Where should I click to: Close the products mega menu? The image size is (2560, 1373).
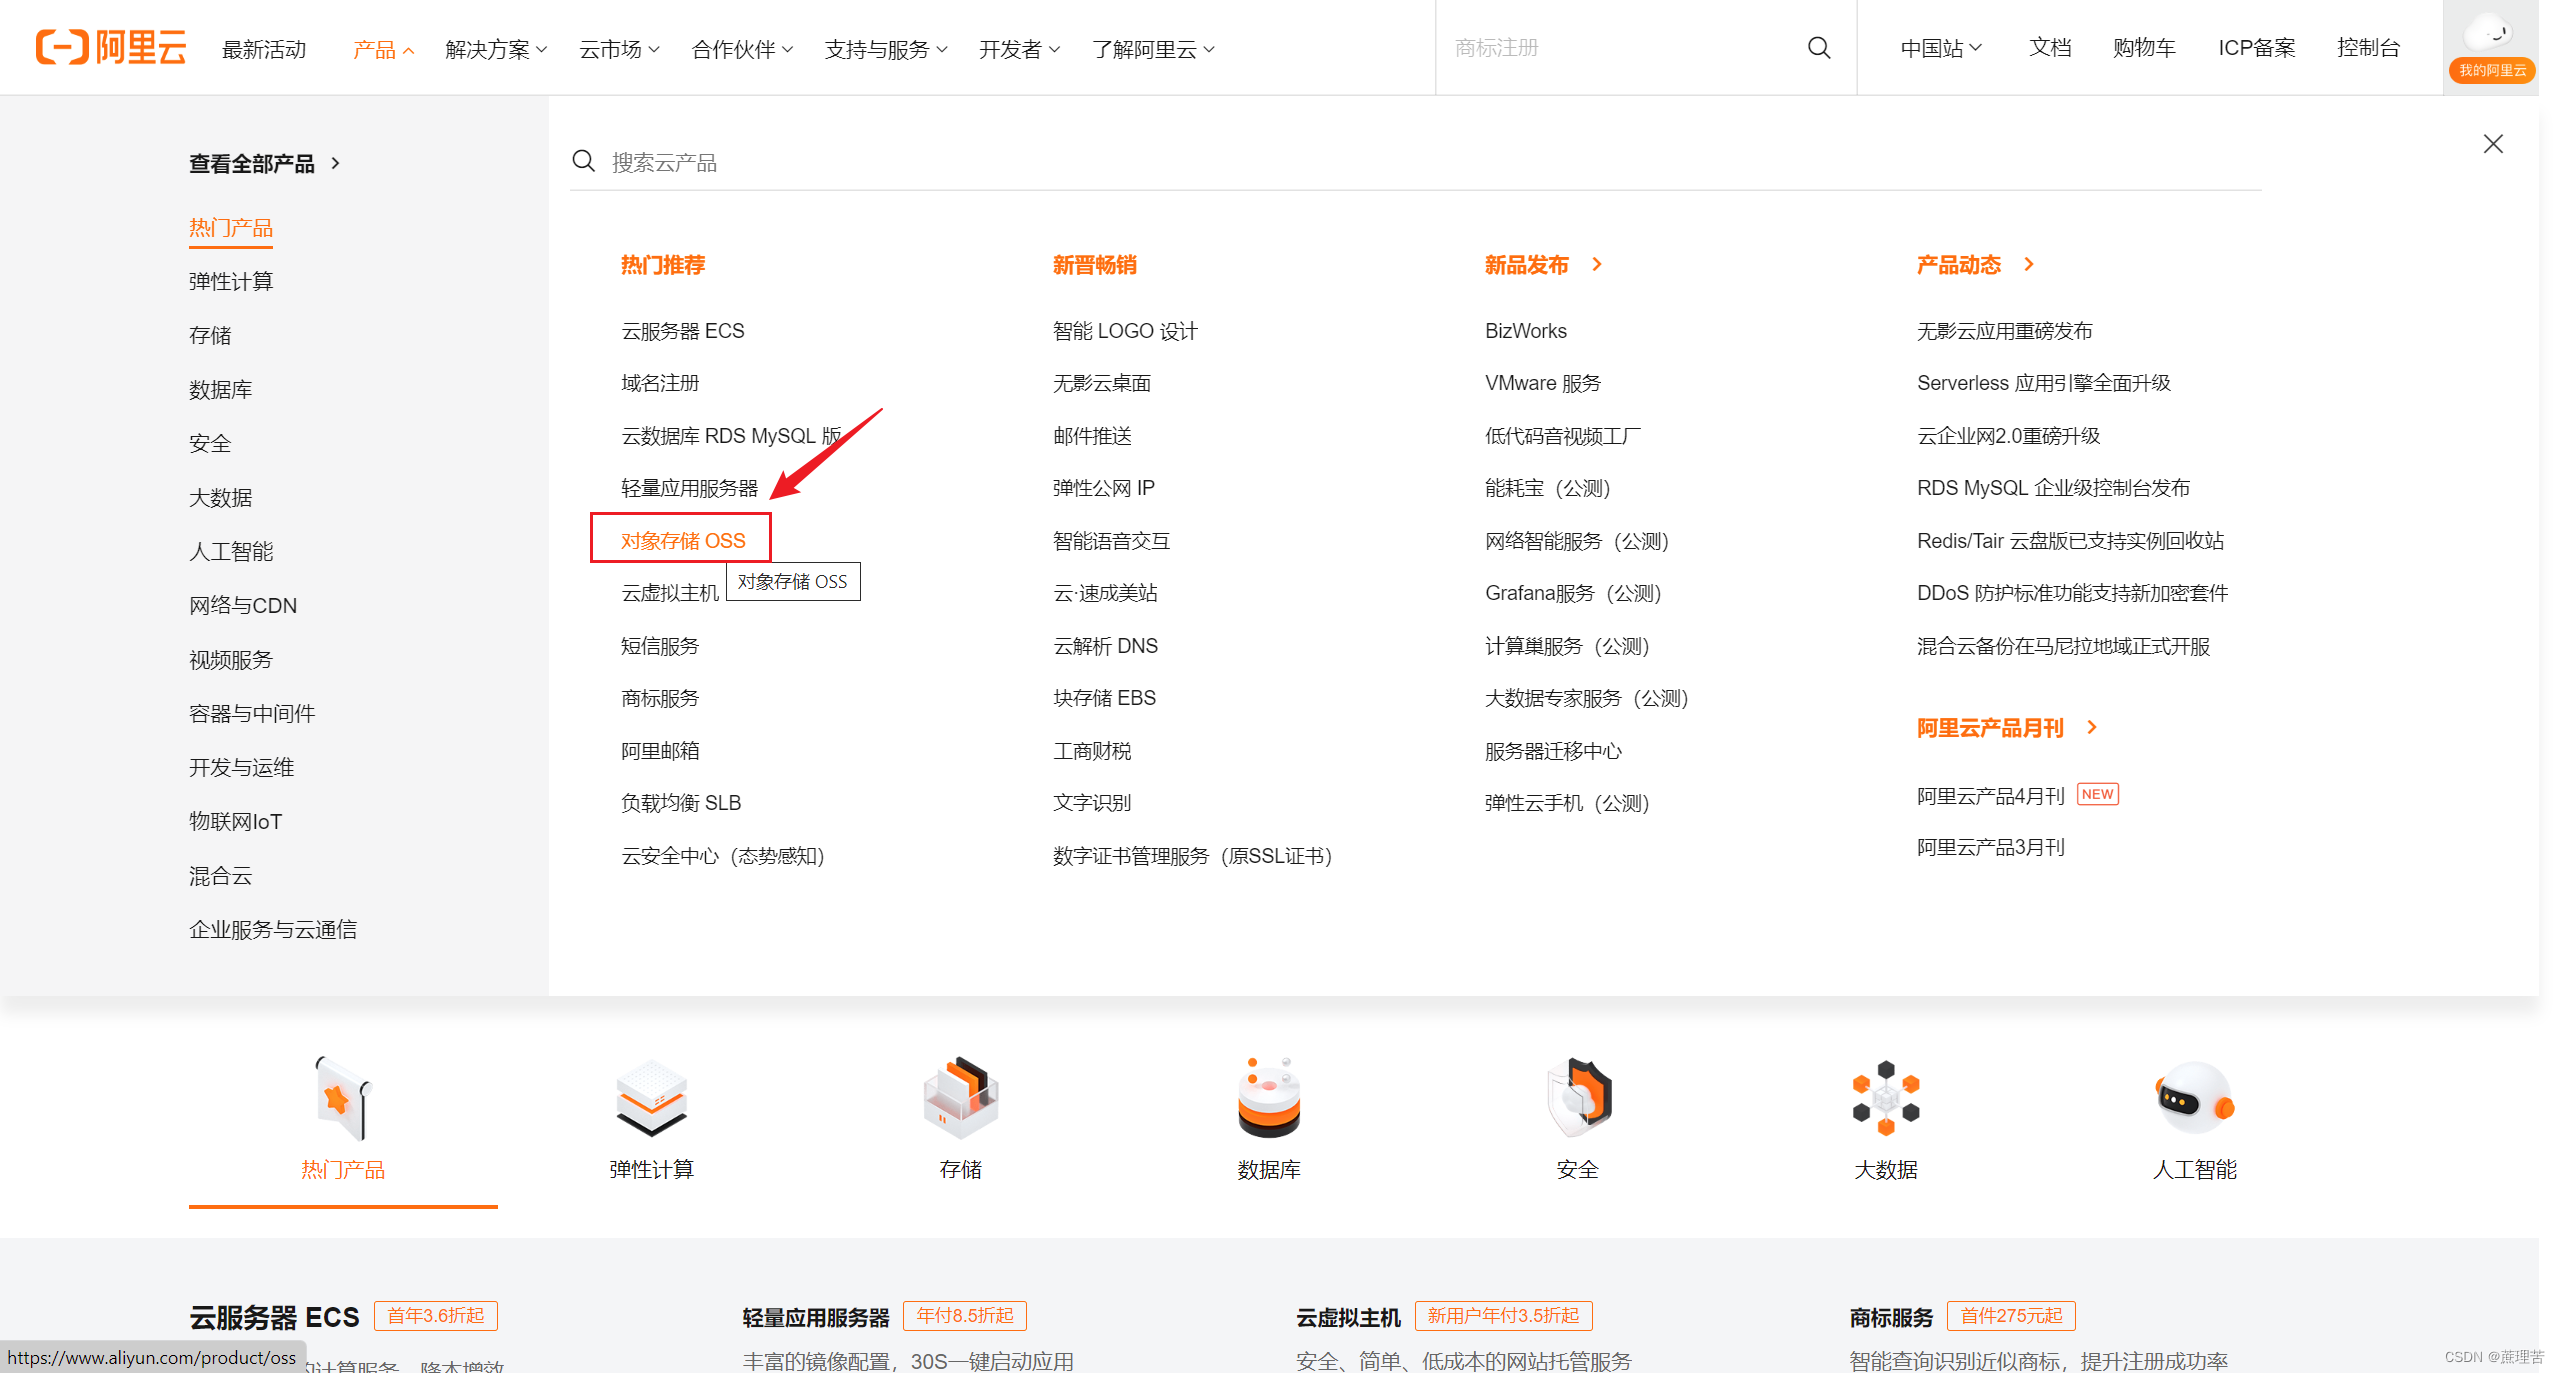(2493, 144)
